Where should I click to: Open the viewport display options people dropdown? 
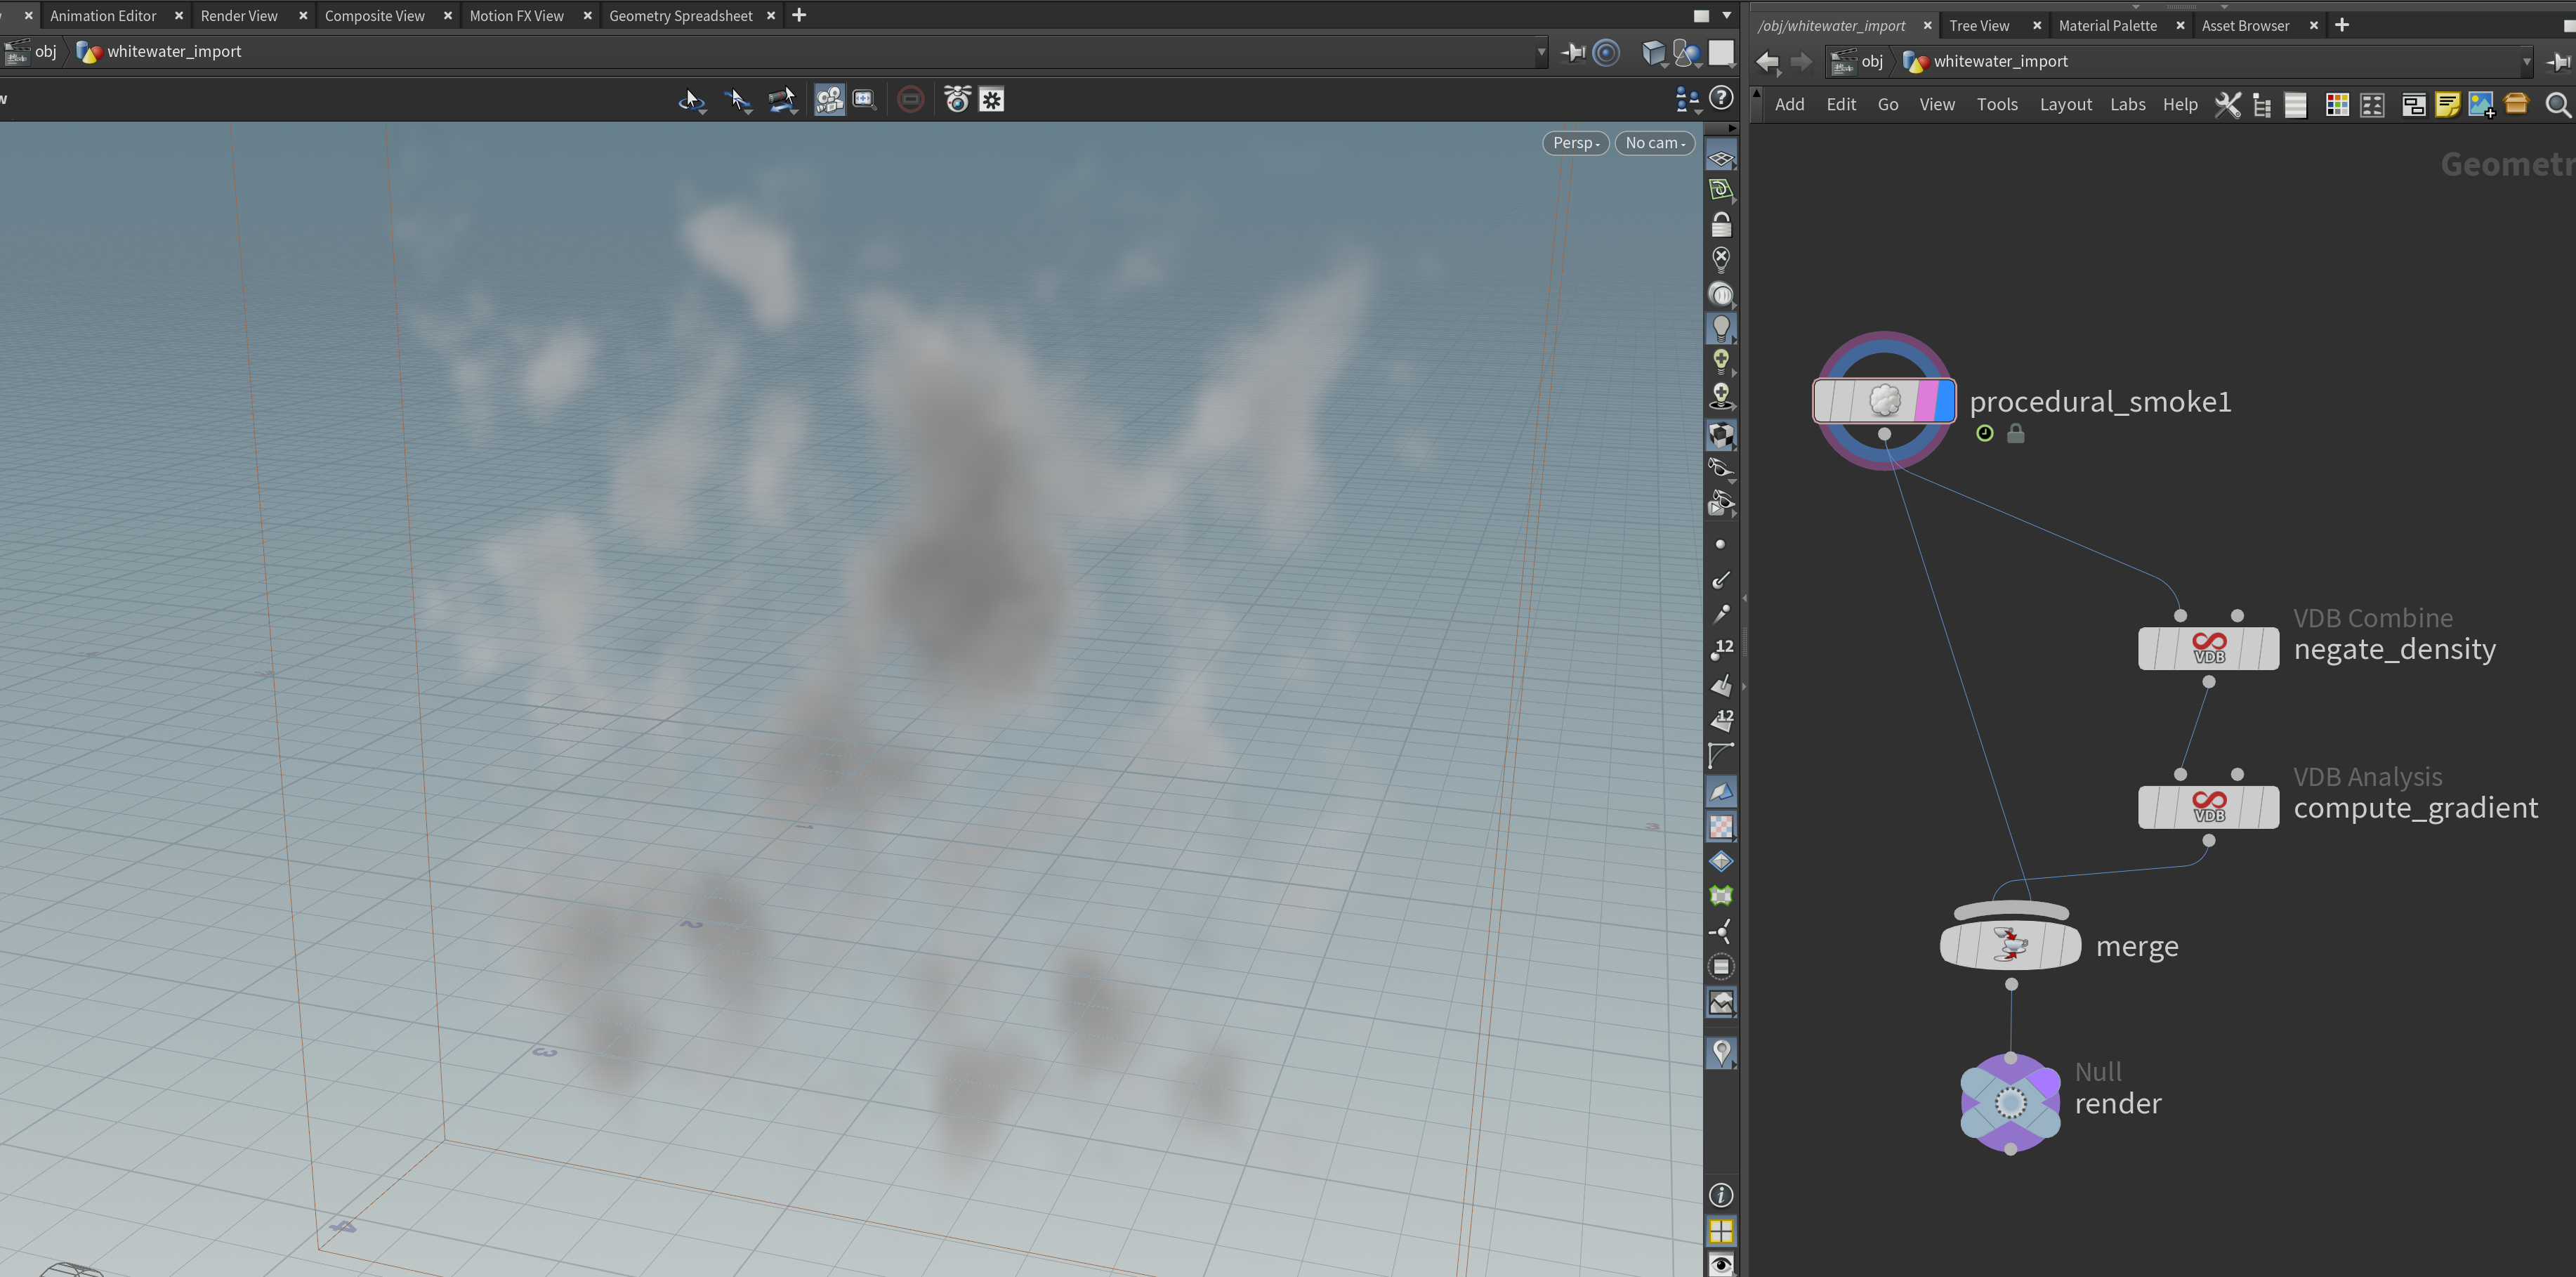click(1687, 99)
